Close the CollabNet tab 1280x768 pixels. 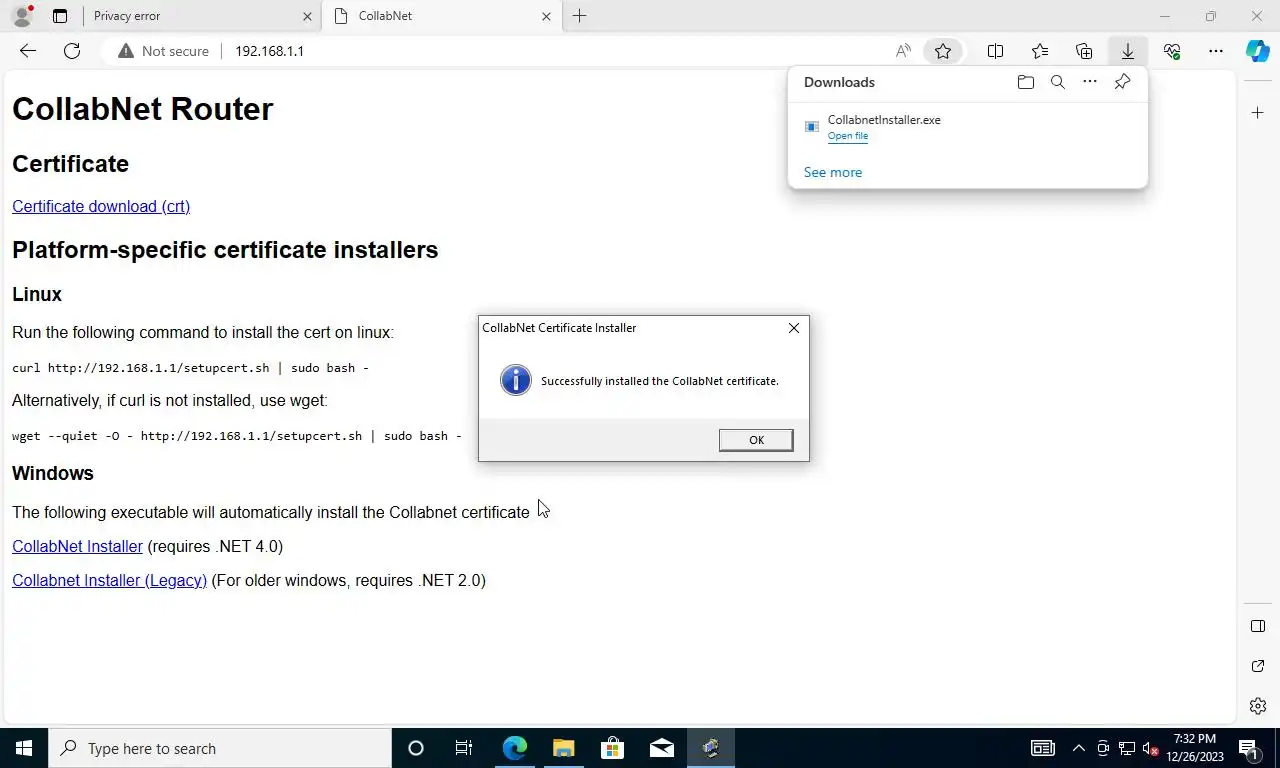pyautogui.click(x=546, y=16)
